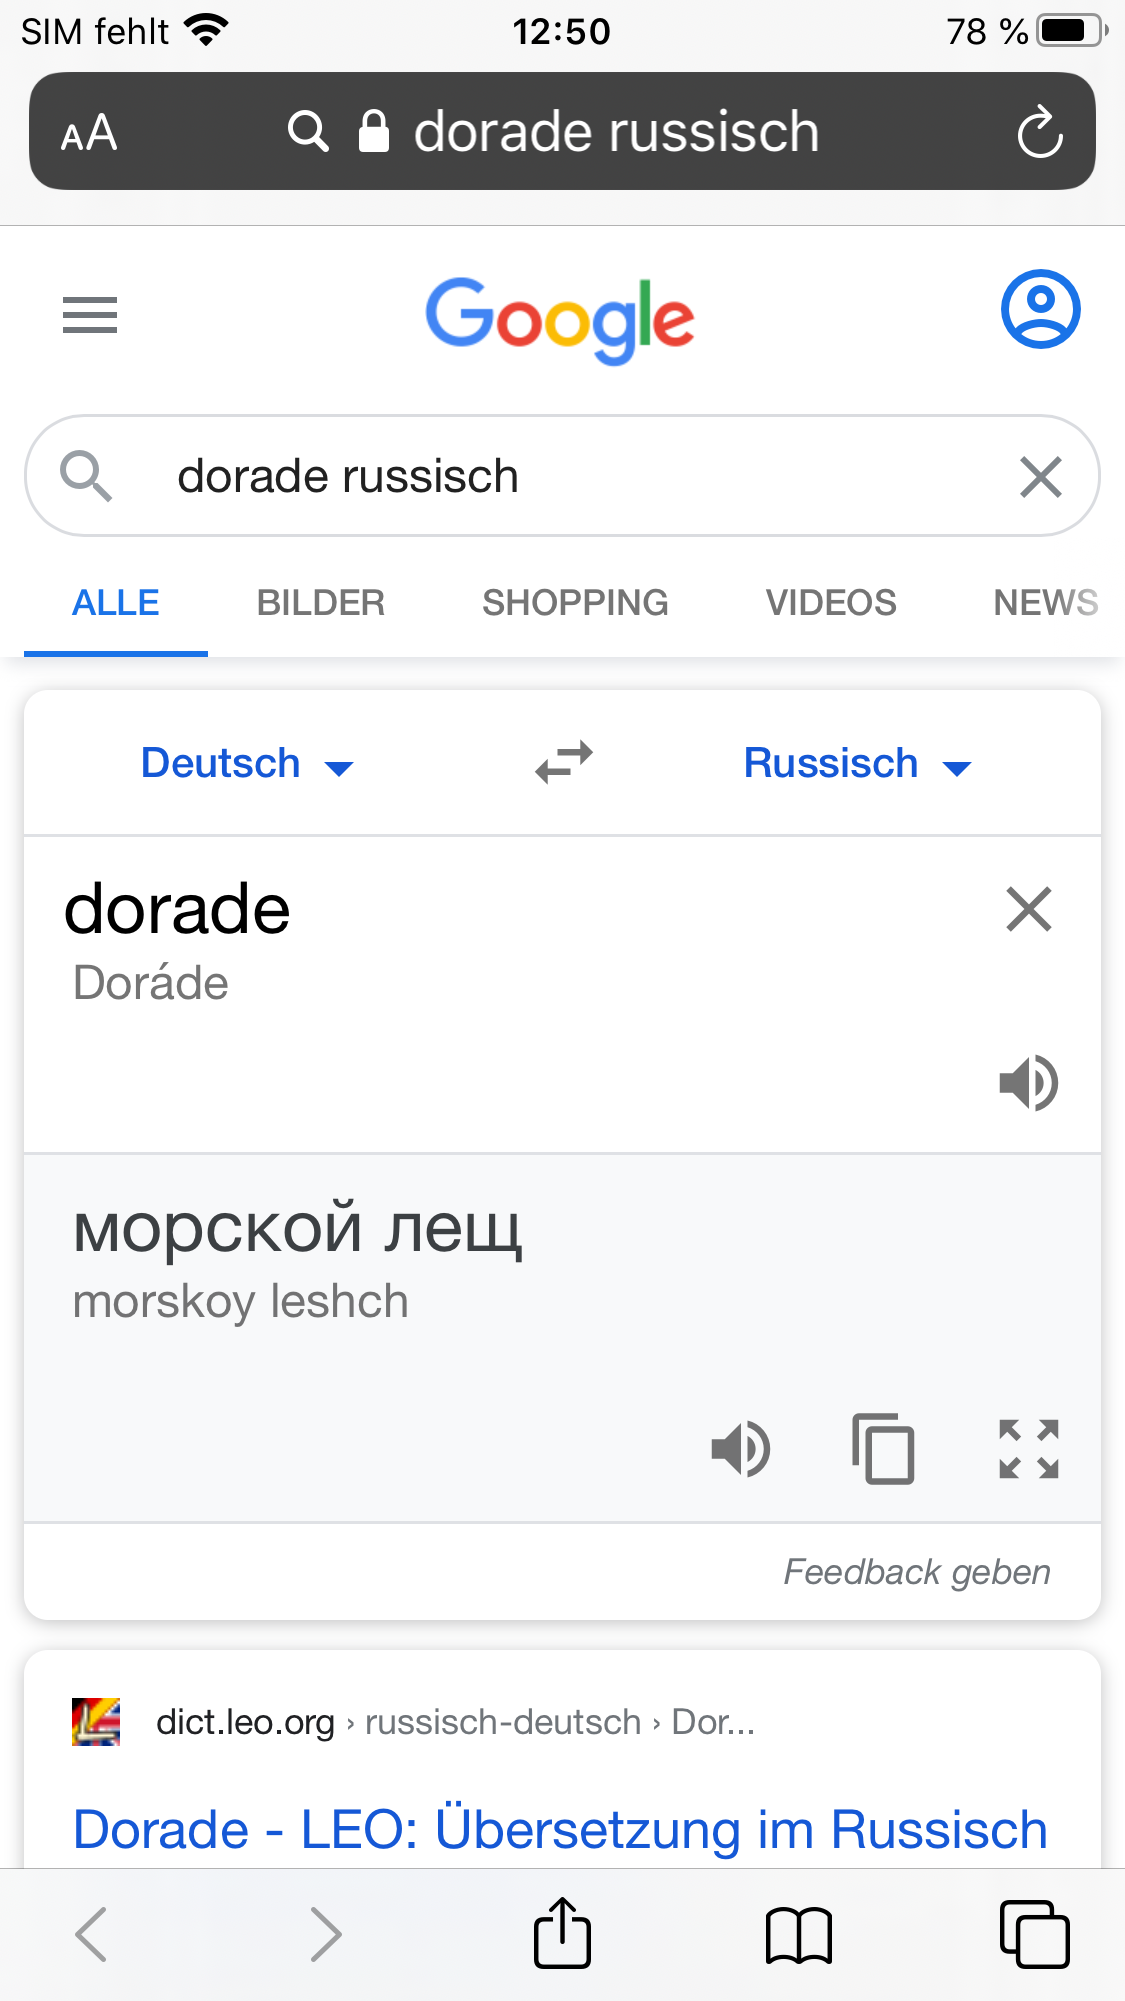Swap Deutsch and Russisch languages
Screen dimensions: 1125x2001
tap(564, 763)
